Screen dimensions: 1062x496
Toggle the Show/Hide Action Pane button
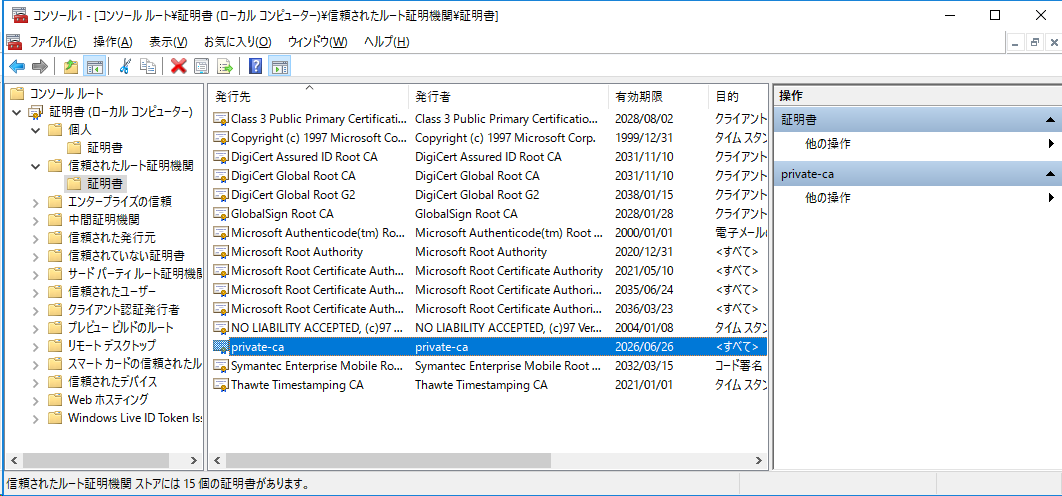pyautogui.click(x=279, y=66)
